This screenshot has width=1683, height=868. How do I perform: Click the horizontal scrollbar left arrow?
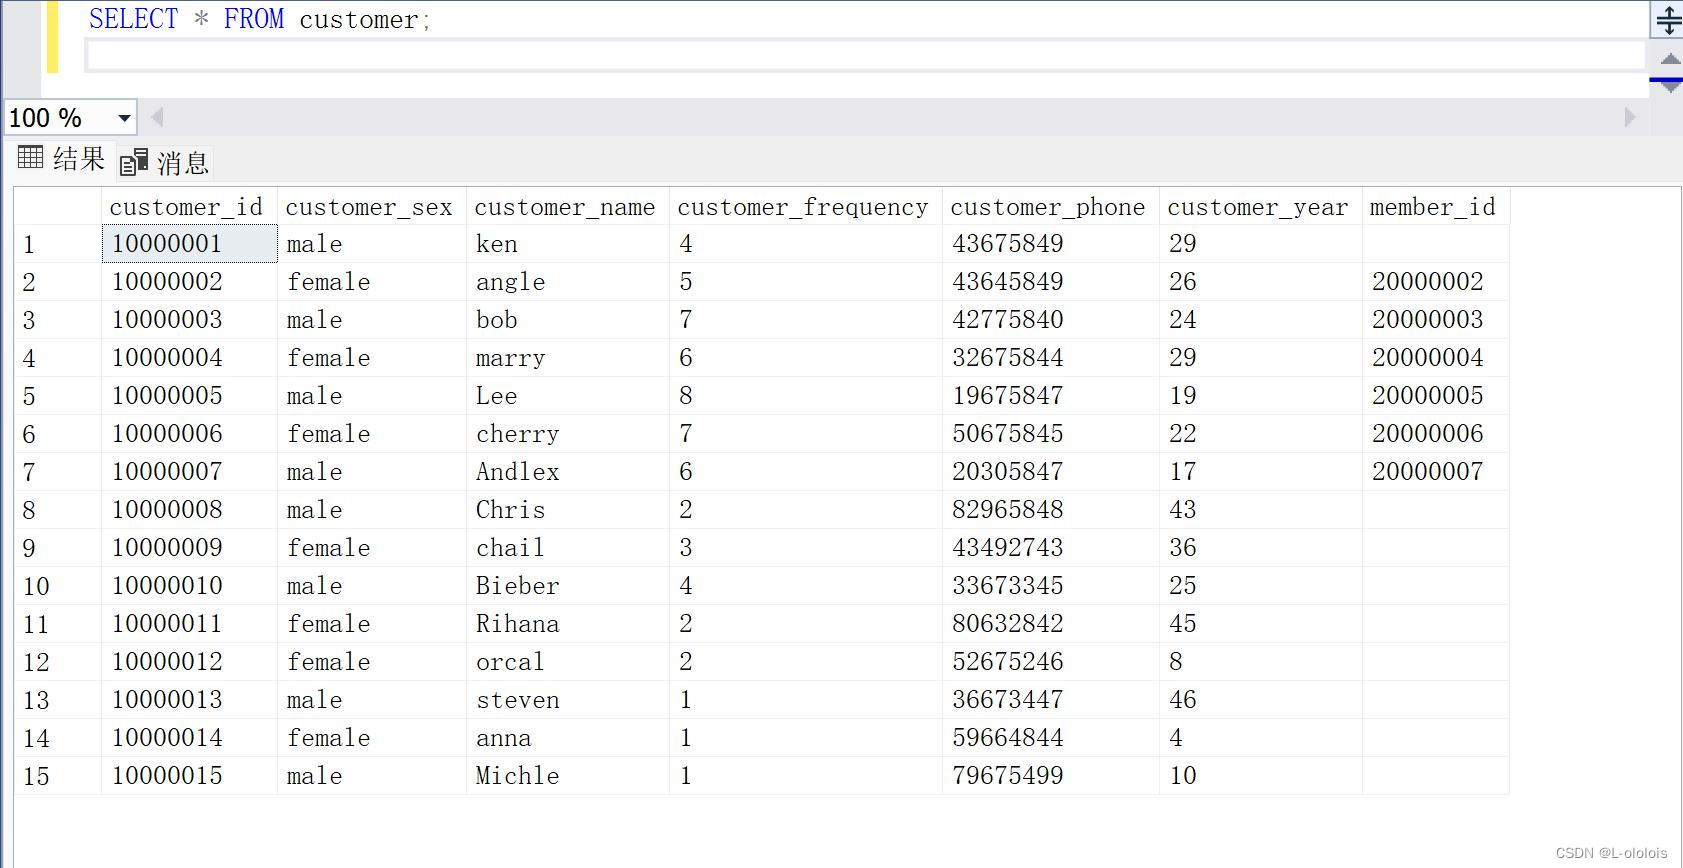pyautogui.click(x=157, y=118)
